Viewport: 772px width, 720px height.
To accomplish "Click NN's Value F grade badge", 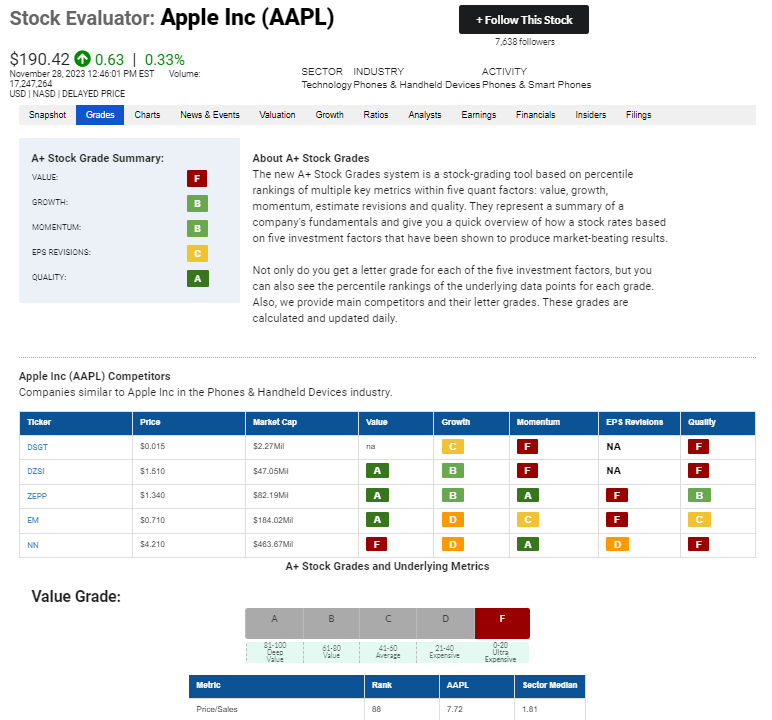I will coord(377,544).
